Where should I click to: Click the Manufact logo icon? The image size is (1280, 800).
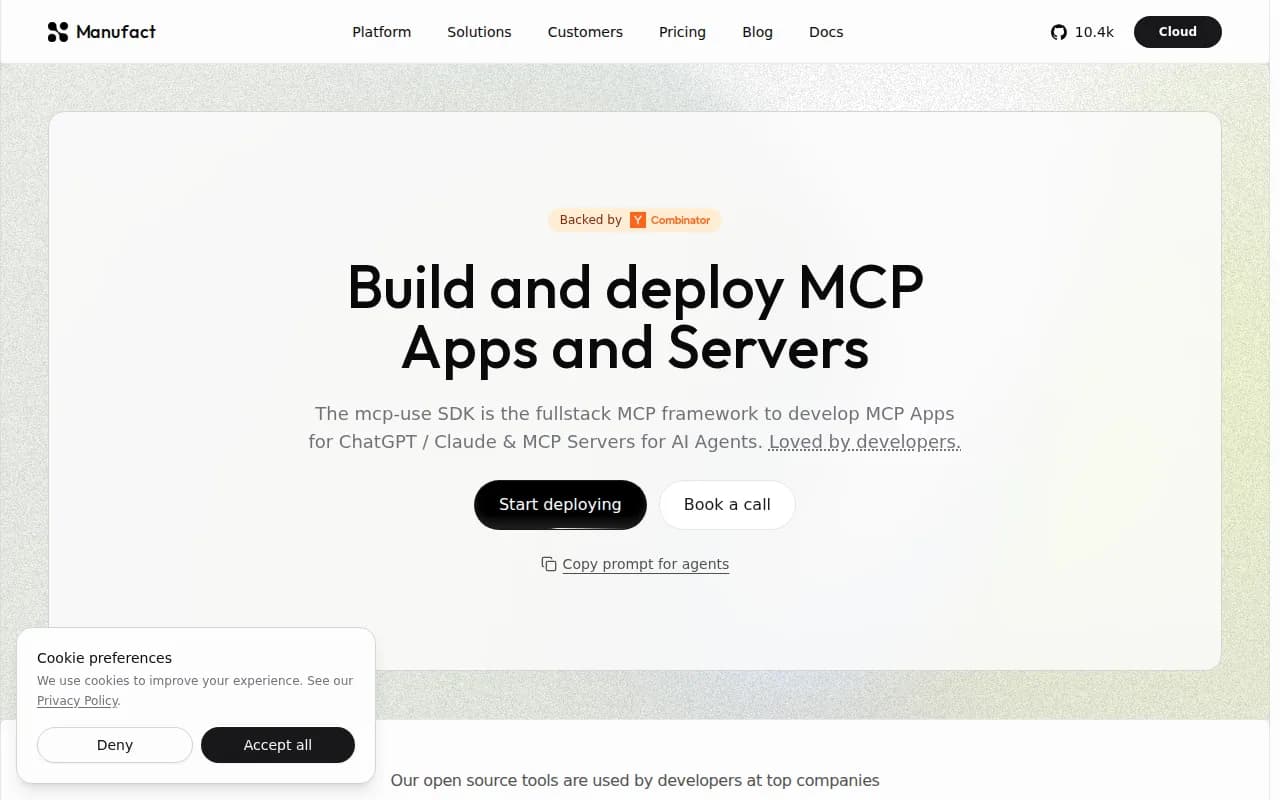(x=58, y=32)
